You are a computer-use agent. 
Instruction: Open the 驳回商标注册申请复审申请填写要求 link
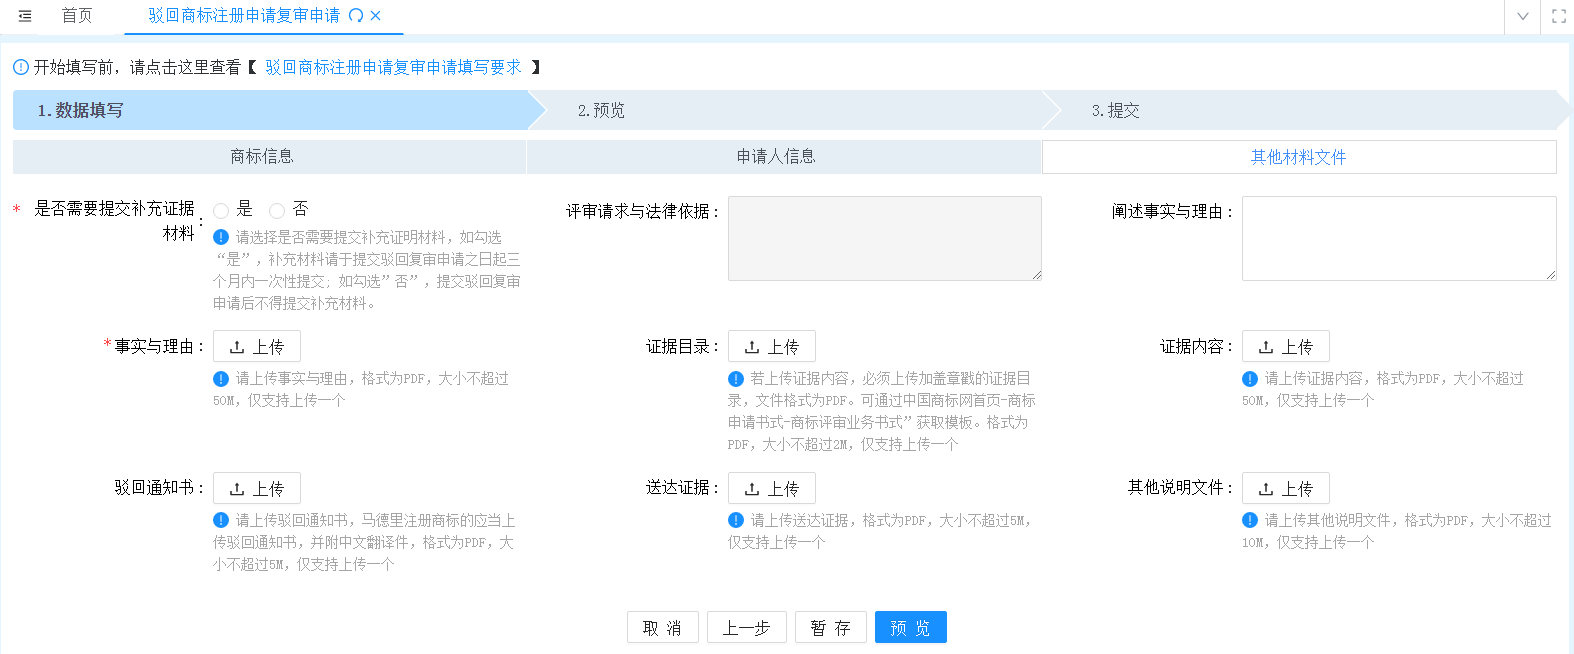pos(393,67)
